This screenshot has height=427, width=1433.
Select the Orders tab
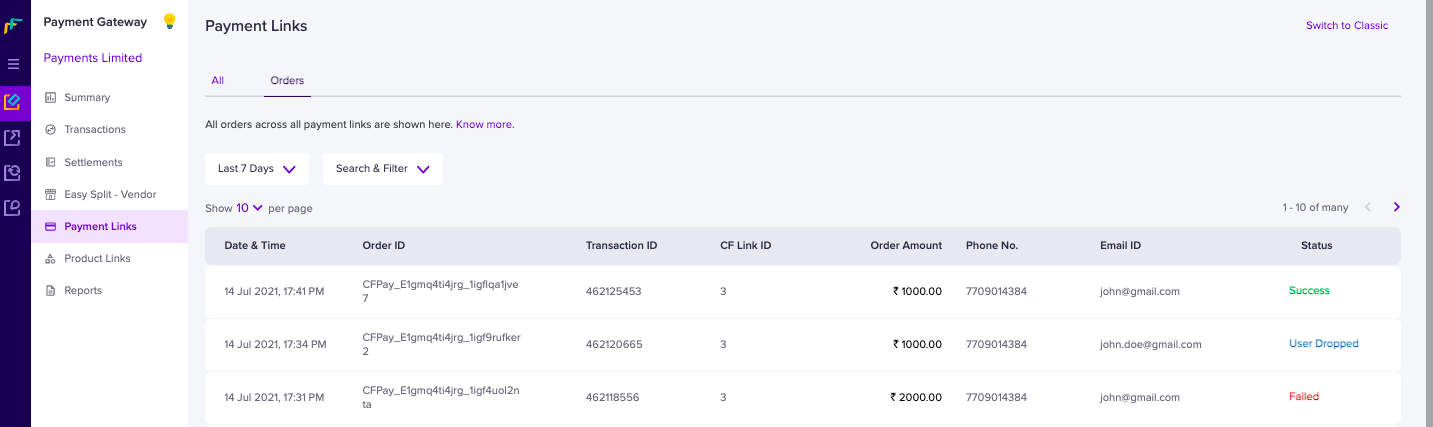[287, 80]
